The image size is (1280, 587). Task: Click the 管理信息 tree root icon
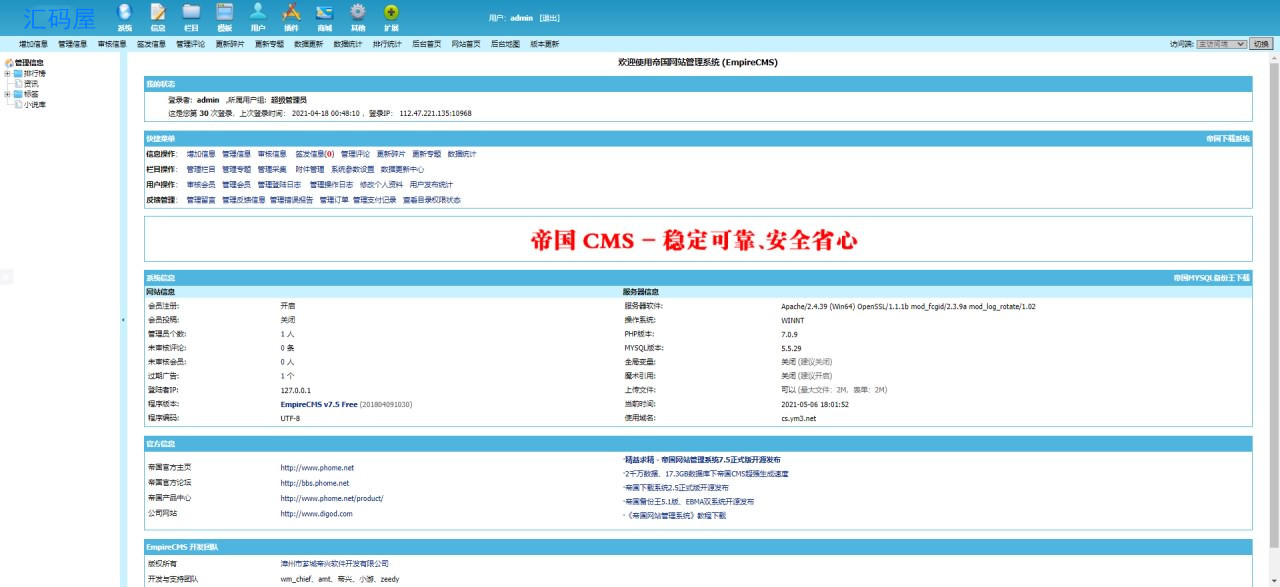[9, 63]
